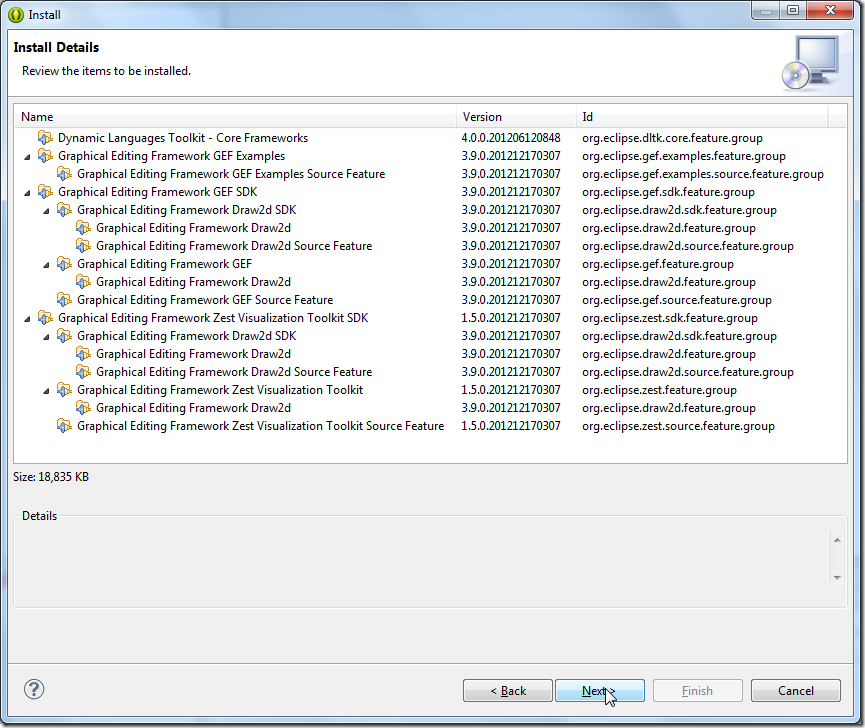Viewport: 865px width, 728px height.
Task: Click org.eclipse.gef.feature.group id
Action: click(x=658, y=264)
